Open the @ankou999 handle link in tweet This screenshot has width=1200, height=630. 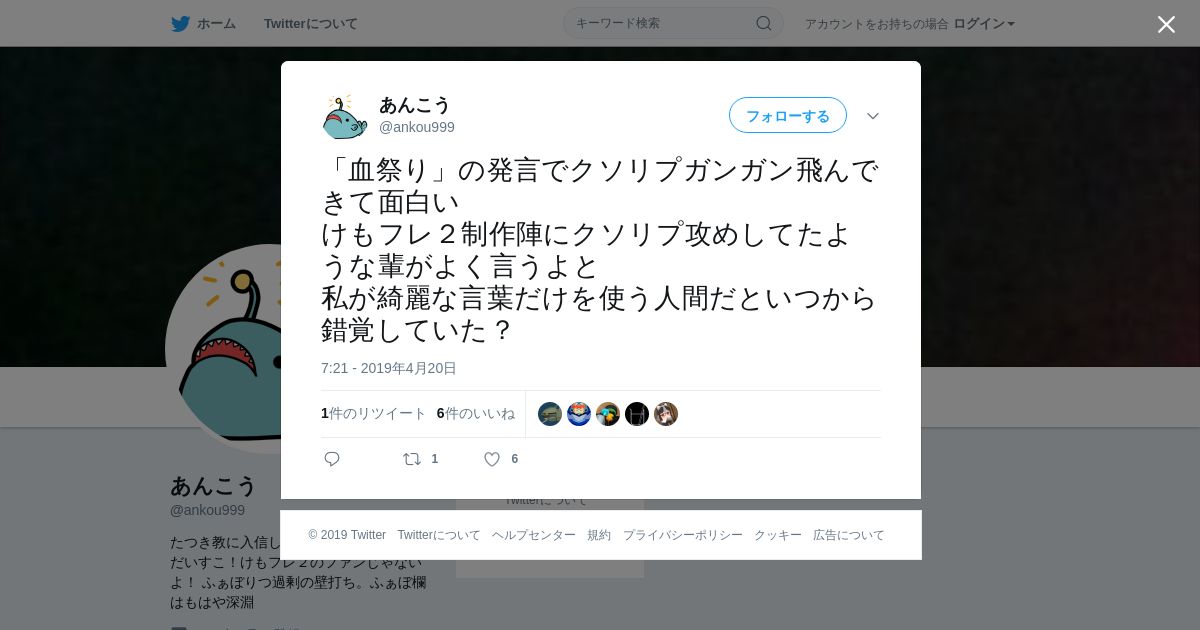[417, 127]
